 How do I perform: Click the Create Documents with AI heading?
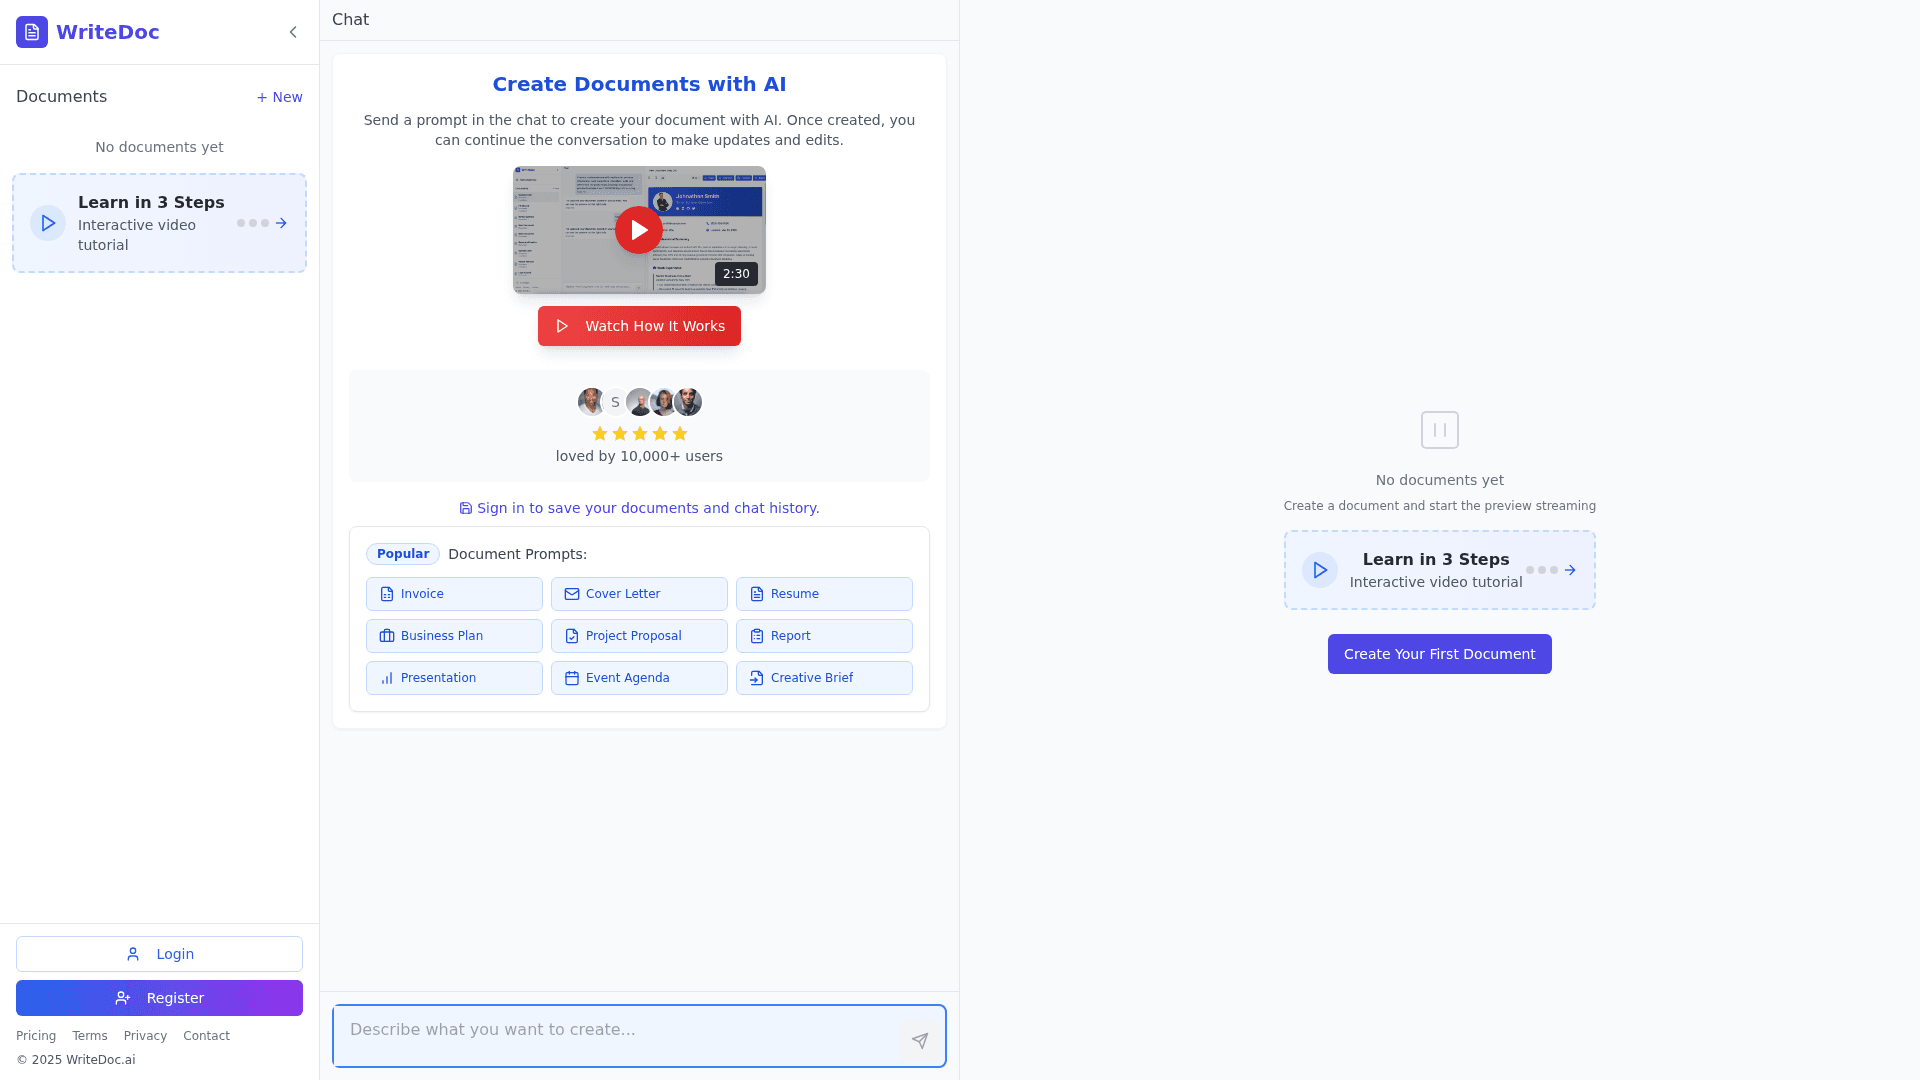pos(639,84)
